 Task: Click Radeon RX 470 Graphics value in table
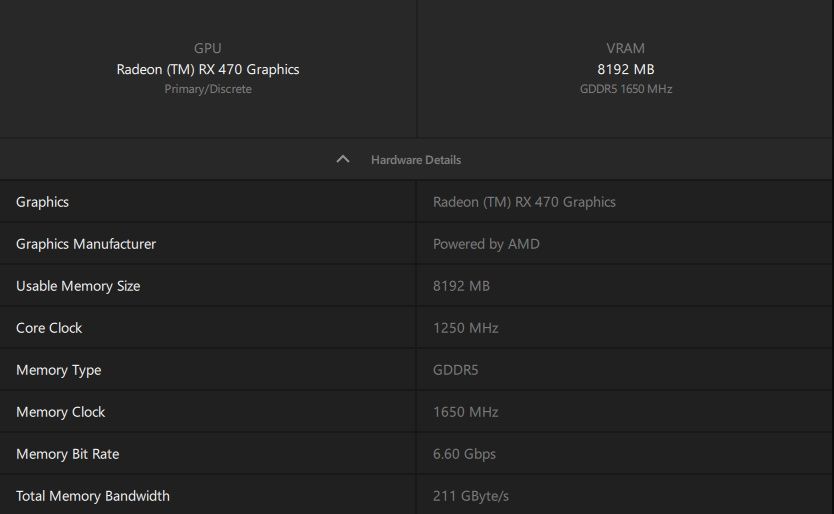[524, 202]
